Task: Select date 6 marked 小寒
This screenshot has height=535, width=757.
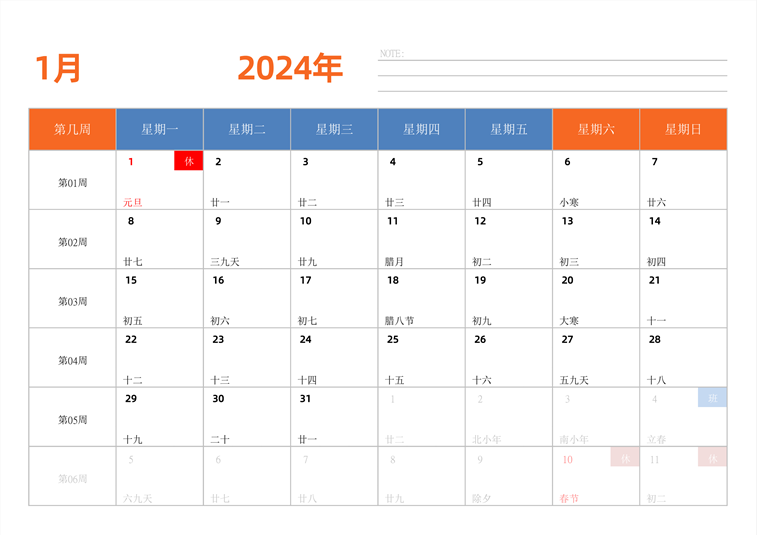Action: tap(567, 162)
